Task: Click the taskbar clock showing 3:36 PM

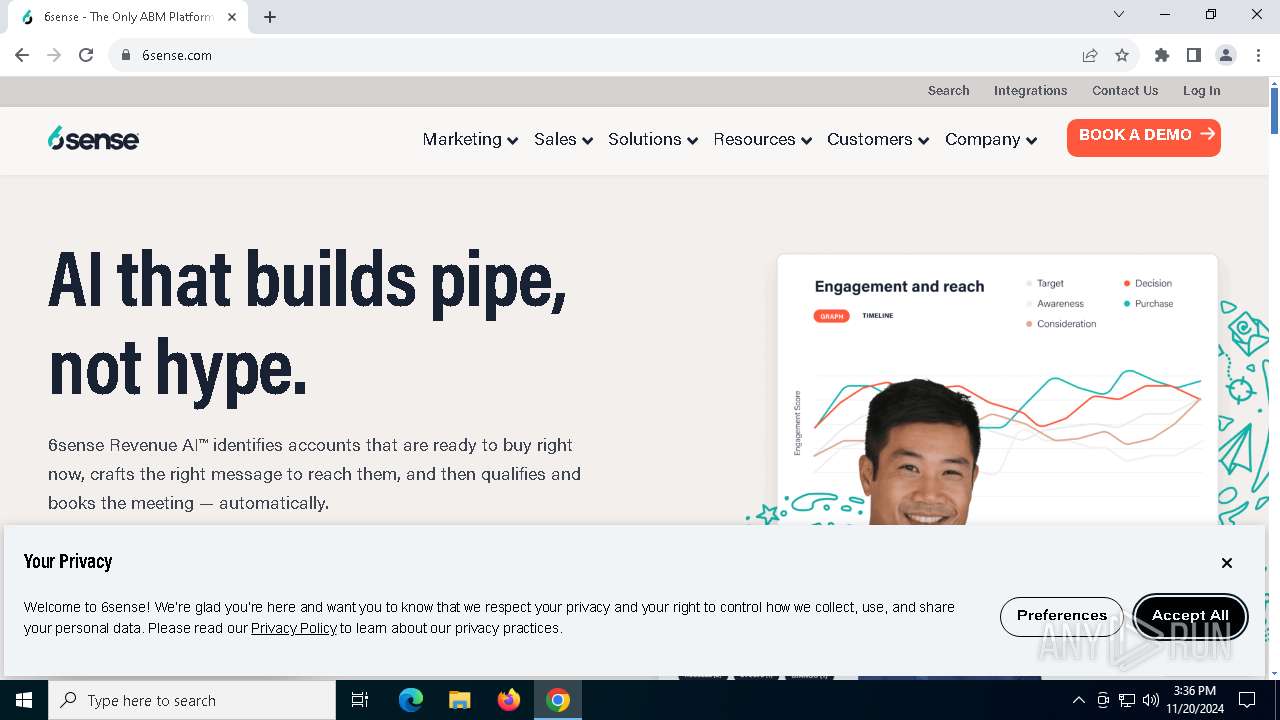Action: [x=1194, y=700]
